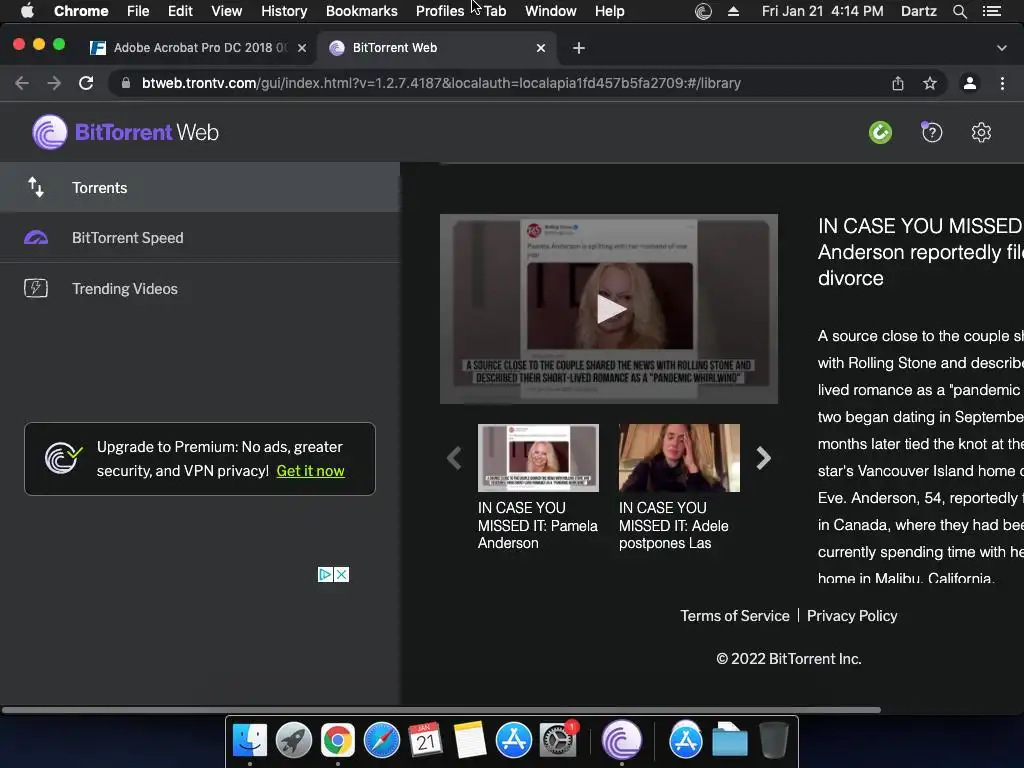Screen dimensions: 1024x768
Task: Click the Get it now premium link
Action: coord(310,471)
